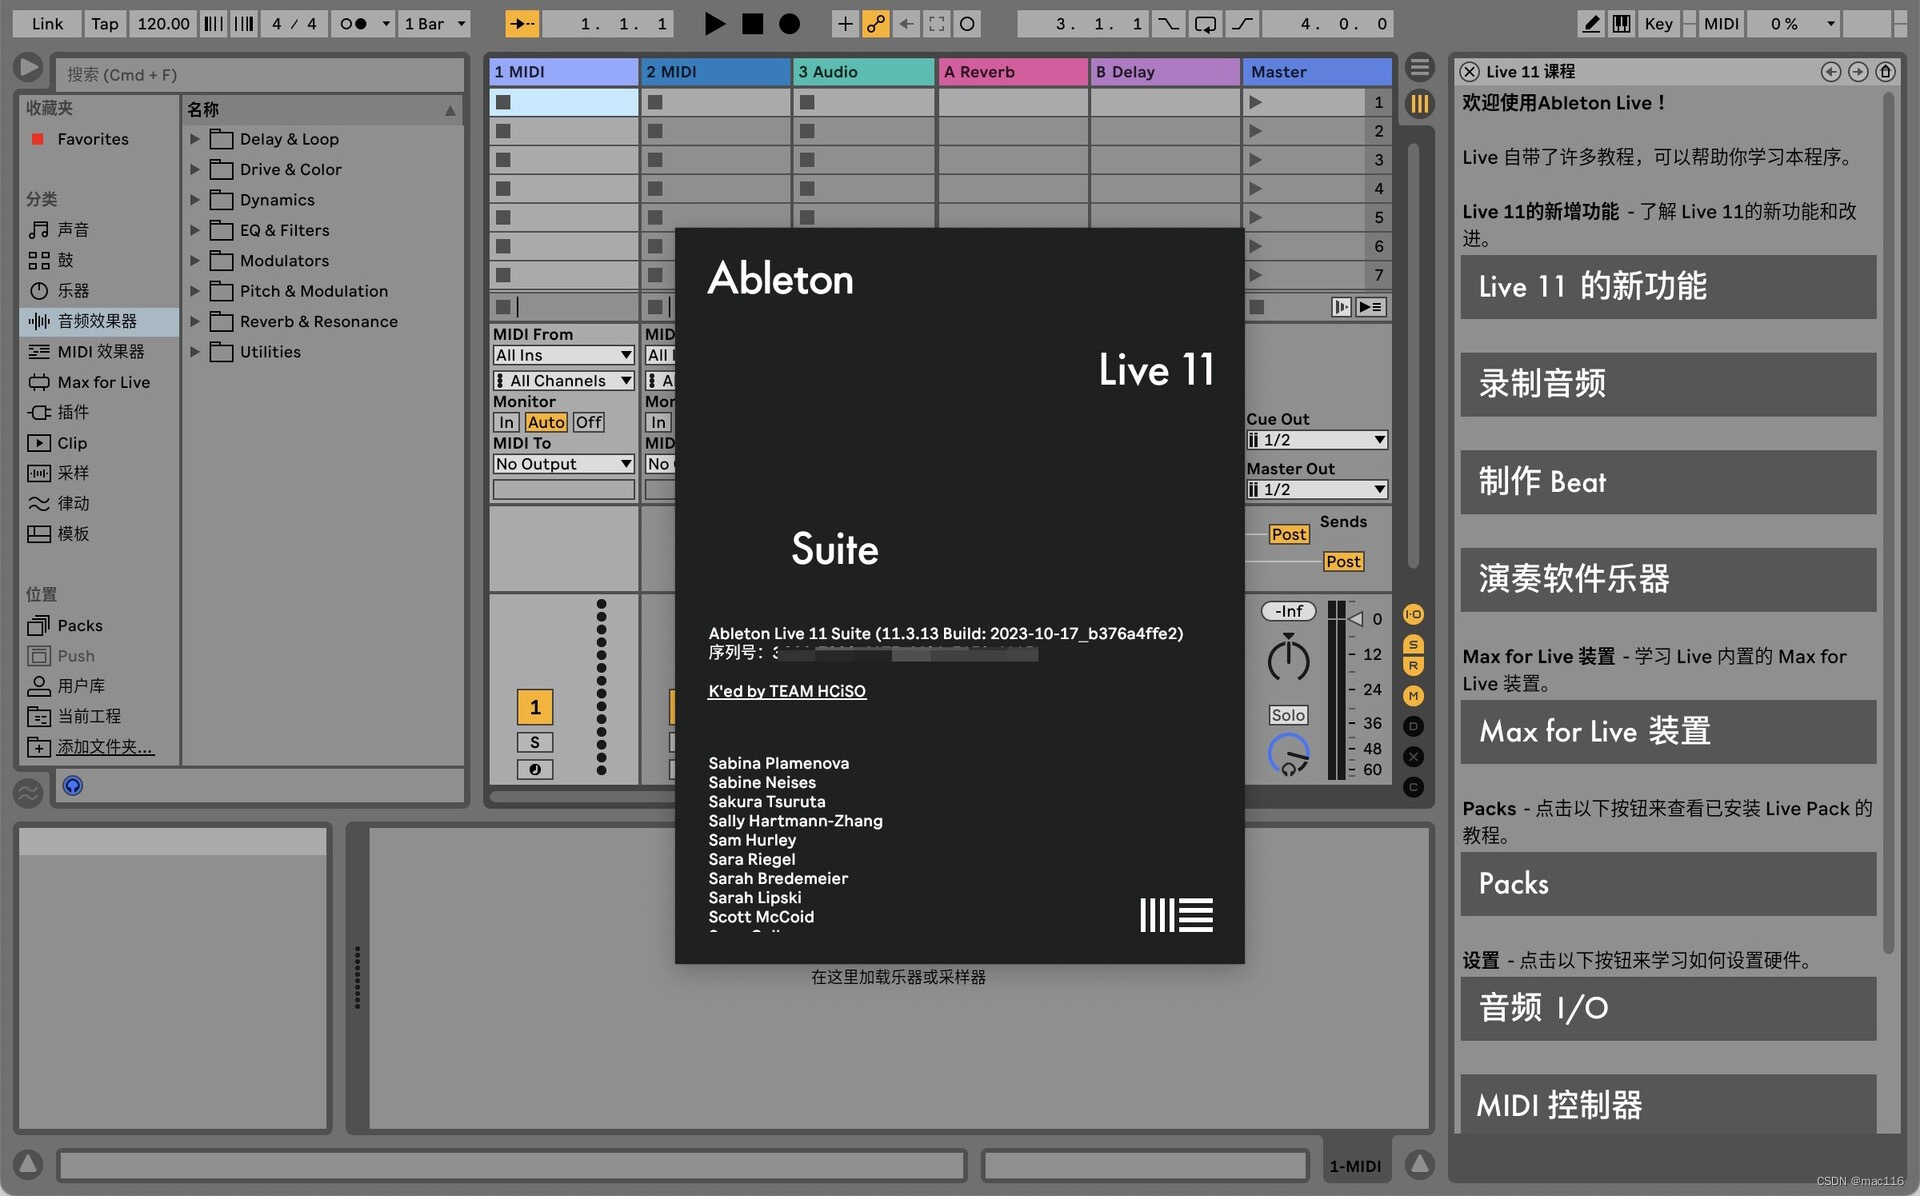
Task: Click the Re-enable Automation arrow icon
Action: click(906, 23)
